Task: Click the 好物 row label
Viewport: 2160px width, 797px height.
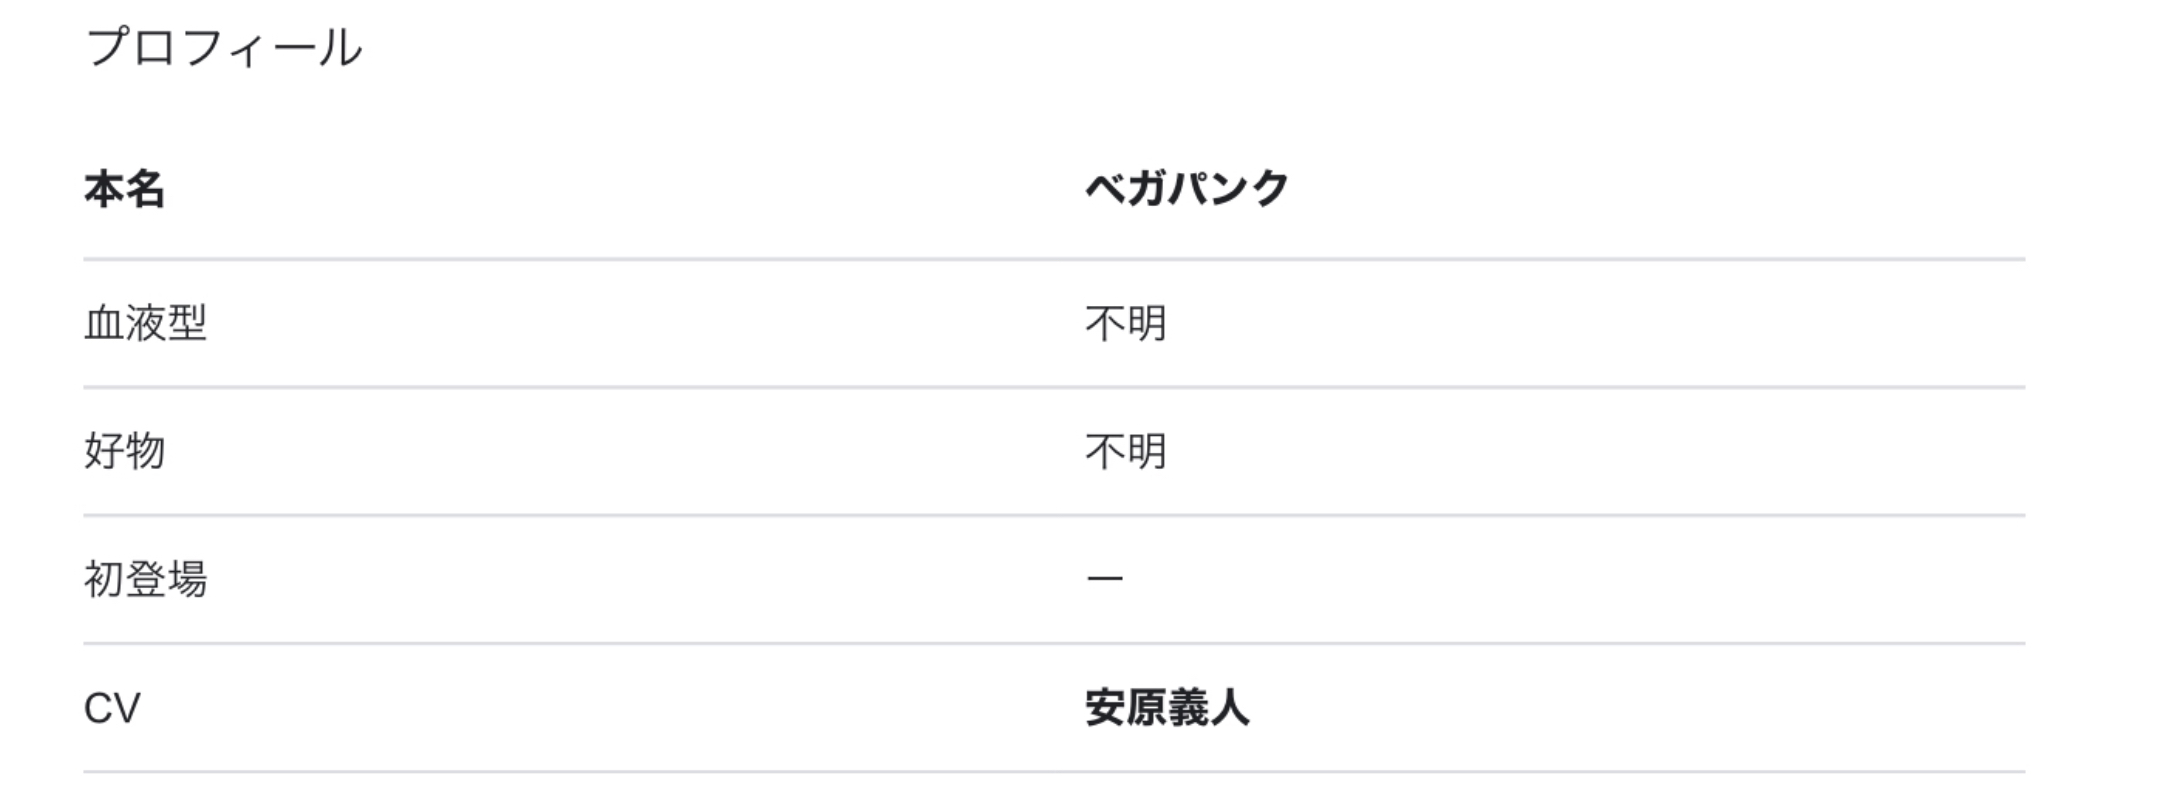Action: [124, 451]
